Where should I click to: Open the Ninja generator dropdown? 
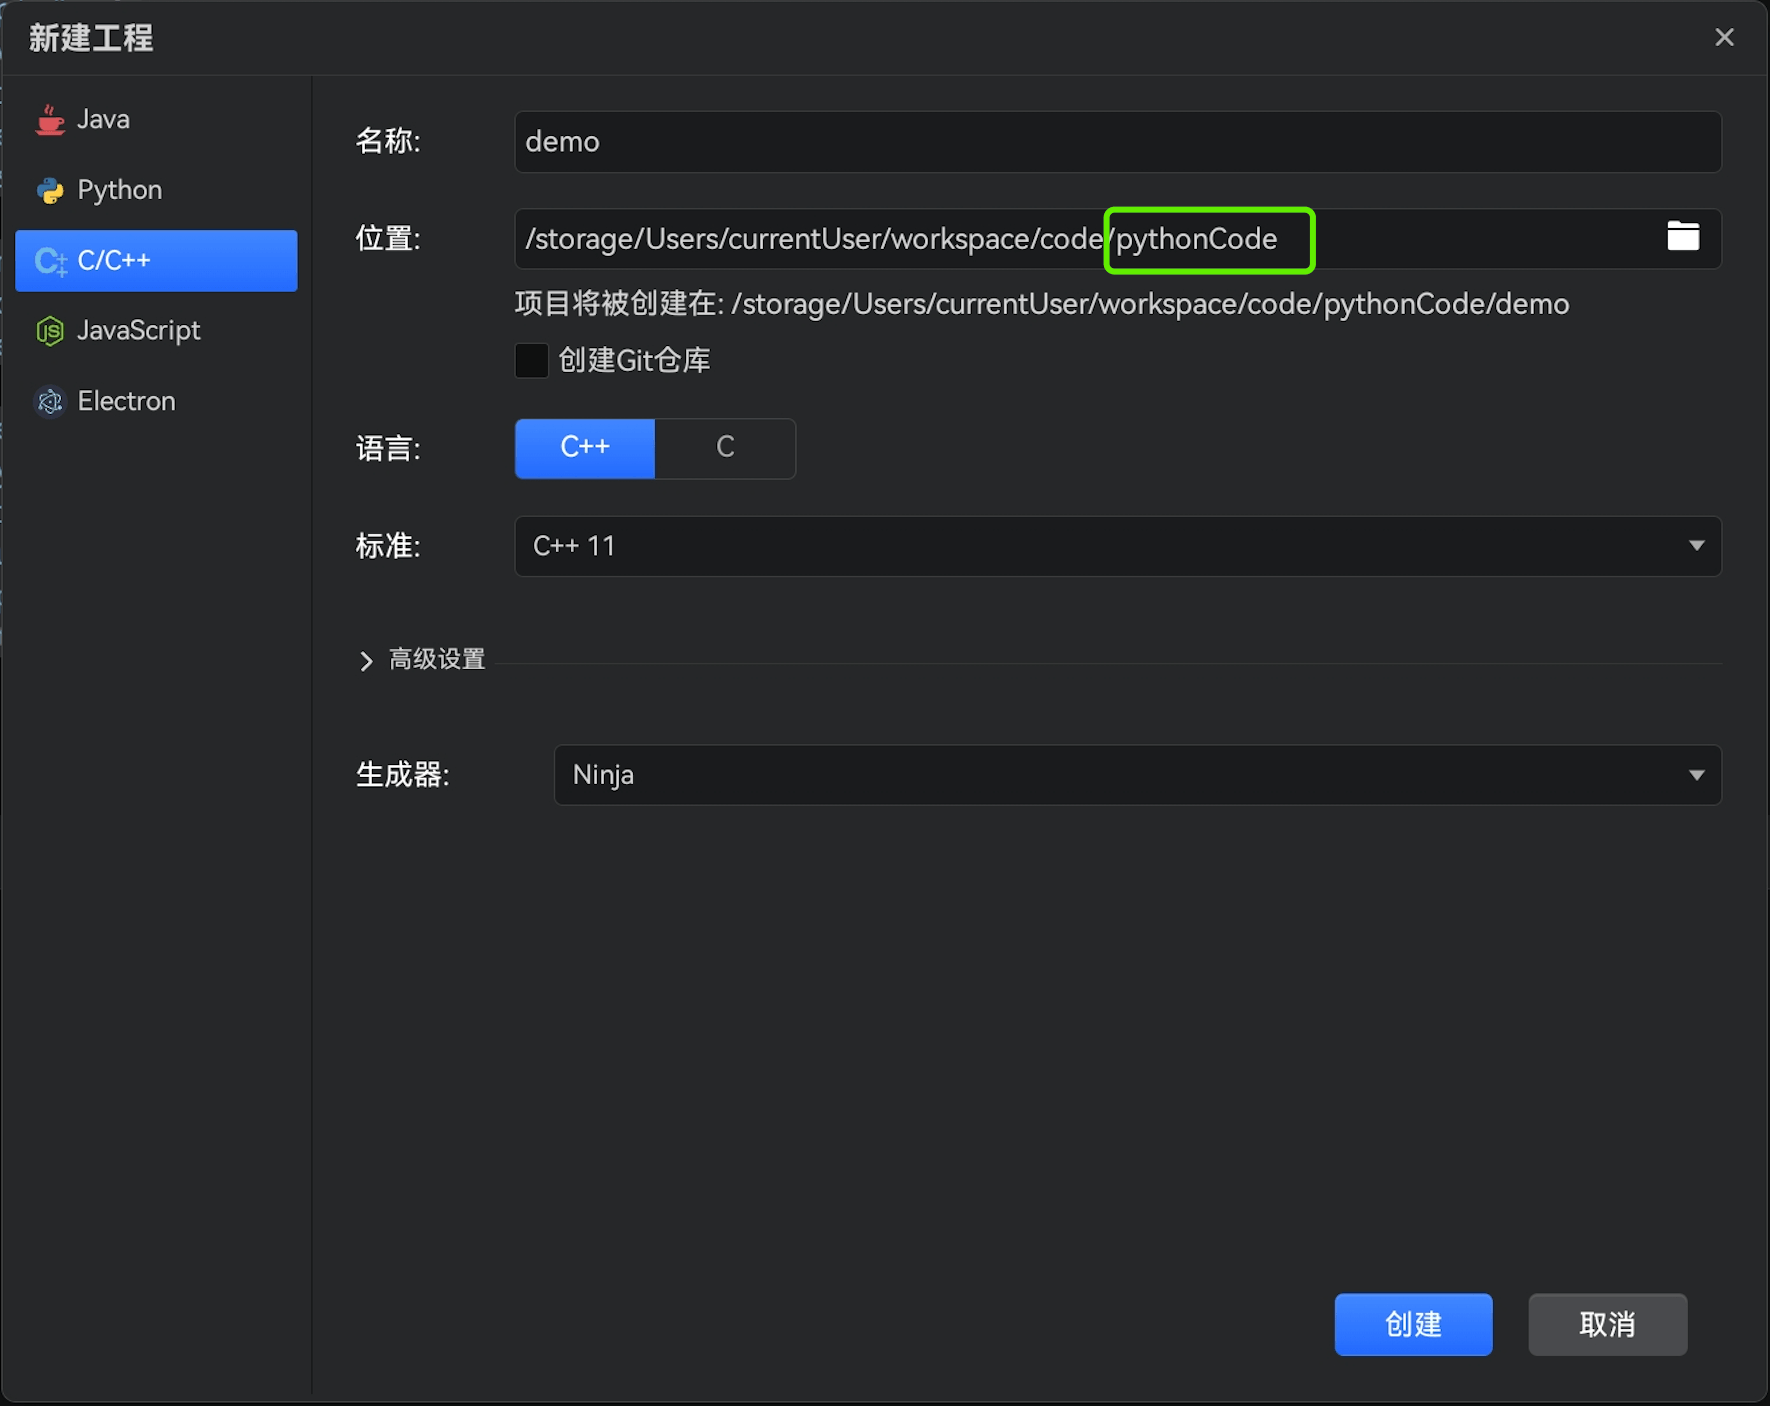(1137, 775)
